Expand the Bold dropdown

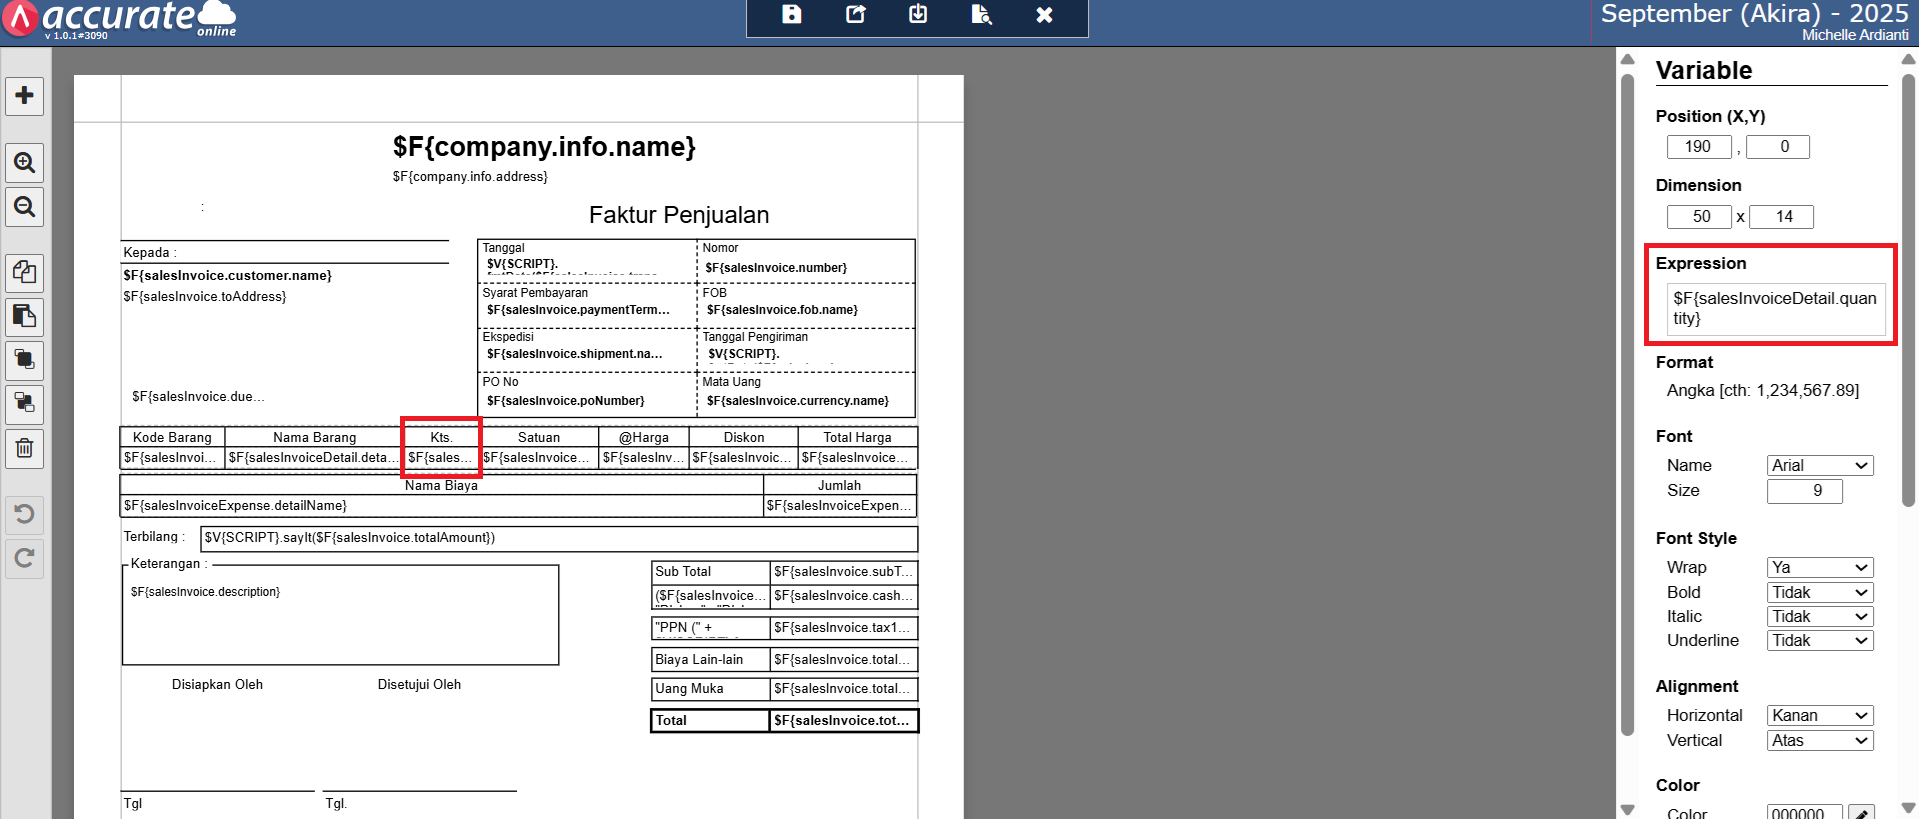click(1819, 593)
